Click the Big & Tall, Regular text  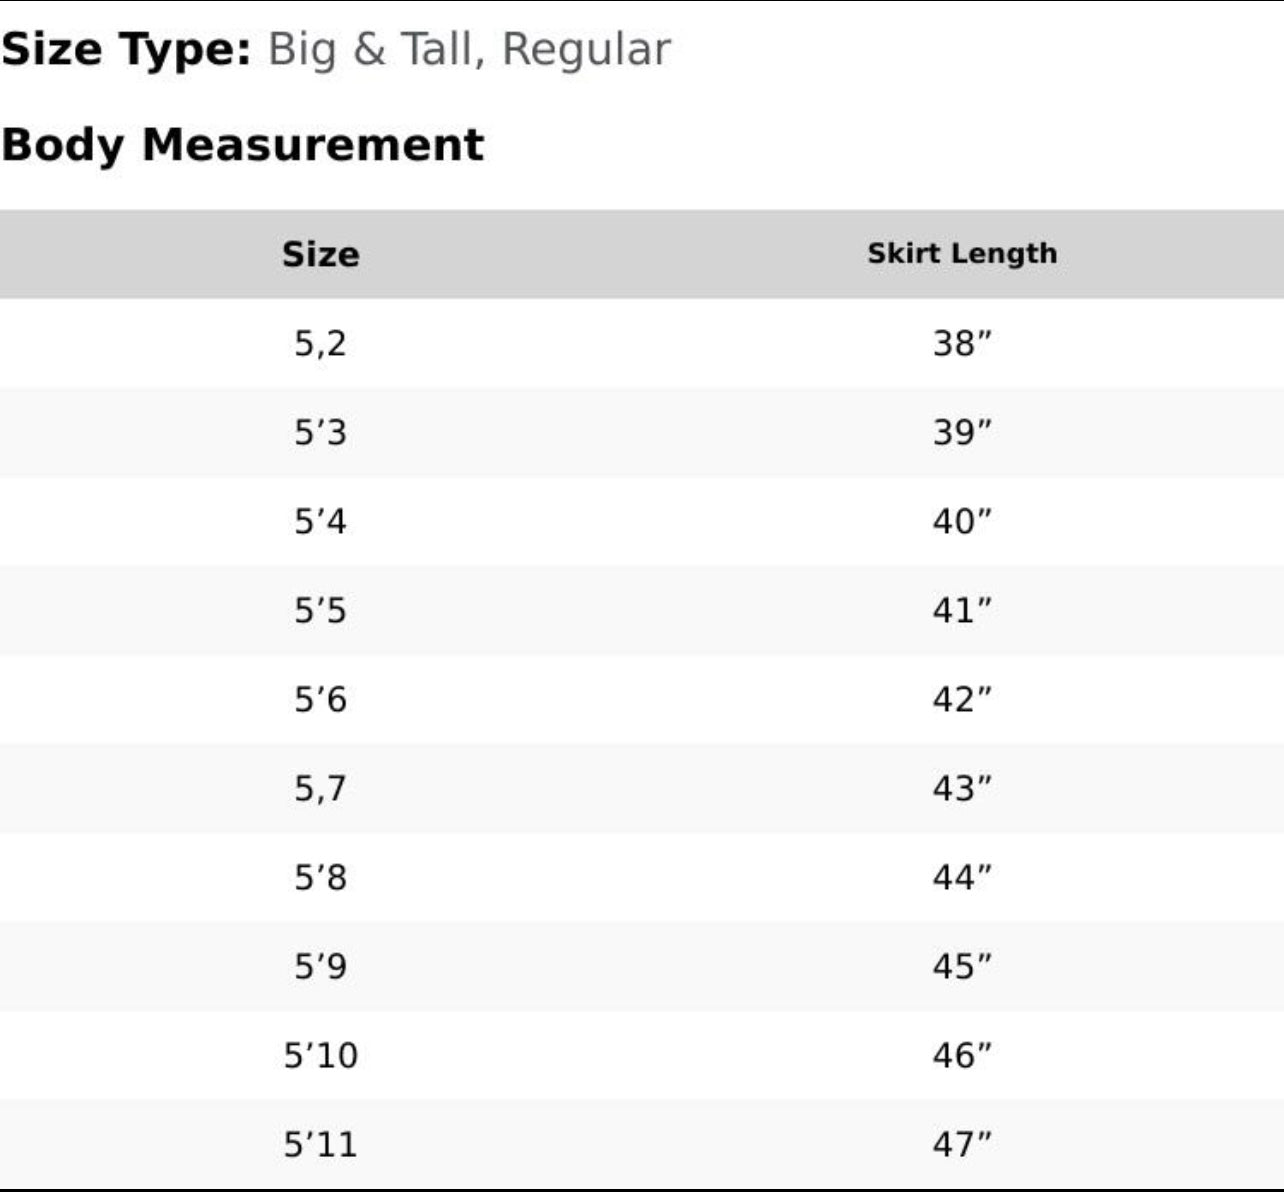(x=468, y=49)
